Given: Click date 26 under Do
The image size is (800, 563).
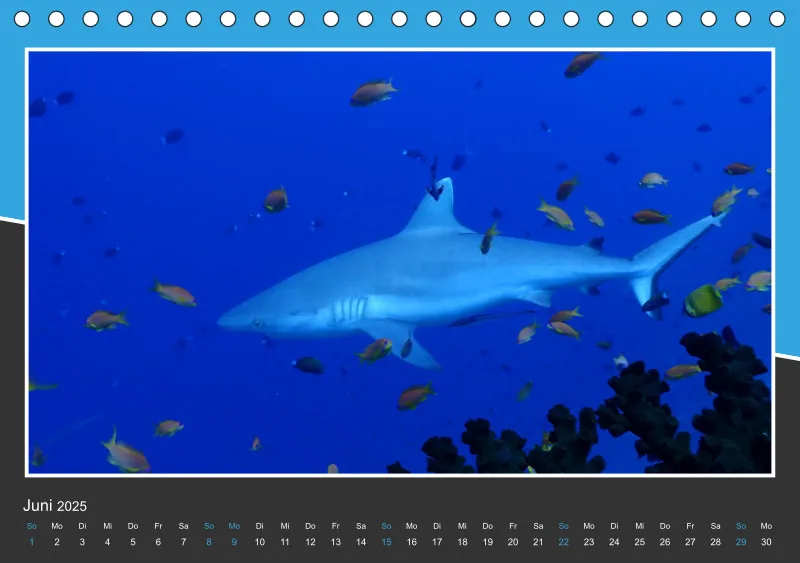Looking at the screenshot, I should pyautogui.click(x=665, y=542).
